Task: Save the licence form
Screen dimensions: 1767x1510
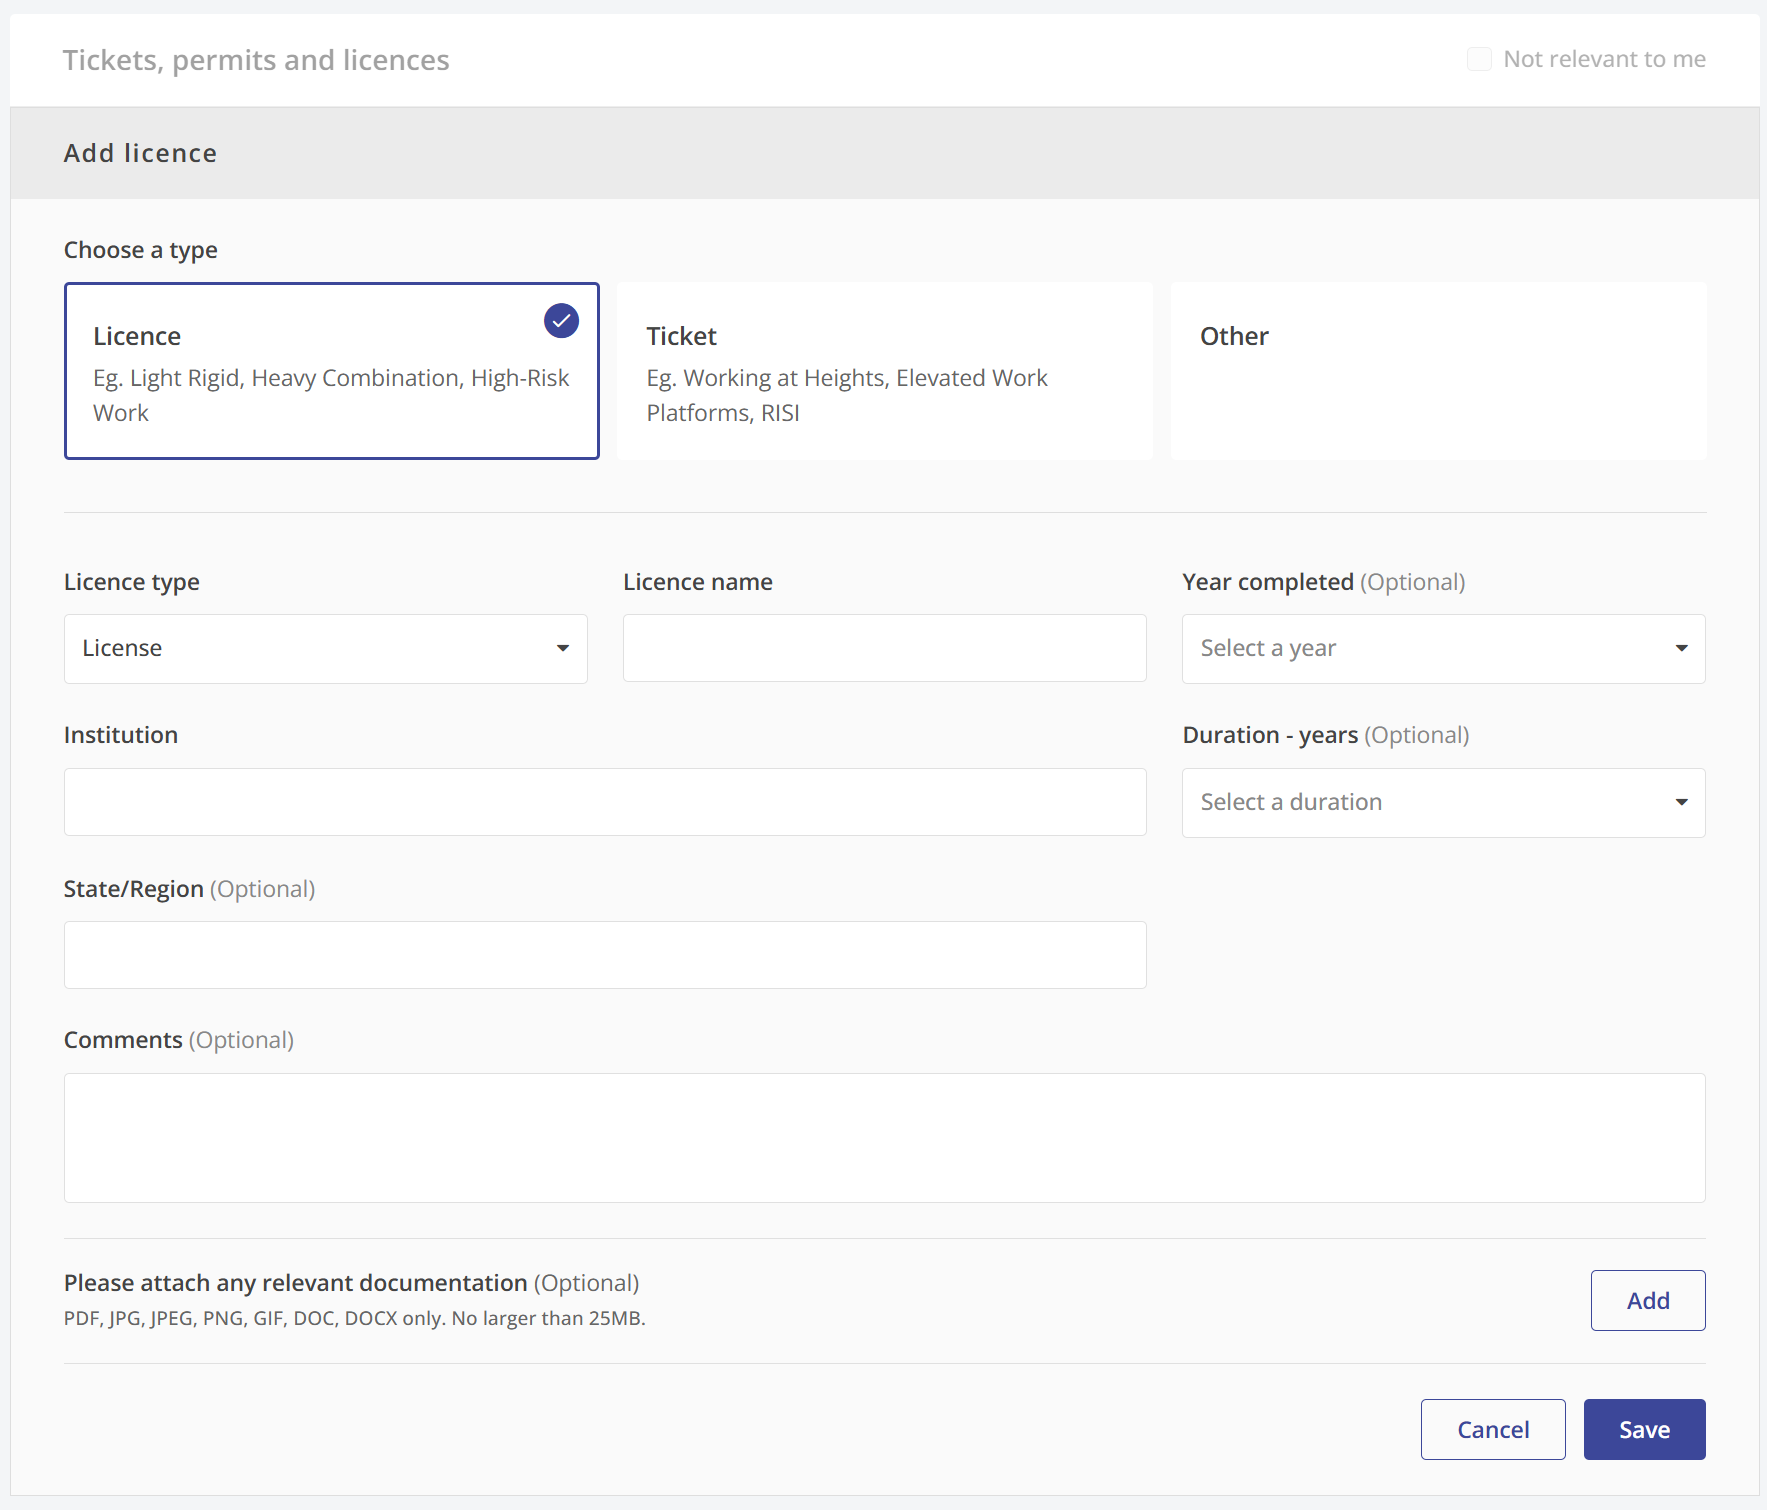Action: click(1644, 1430)
